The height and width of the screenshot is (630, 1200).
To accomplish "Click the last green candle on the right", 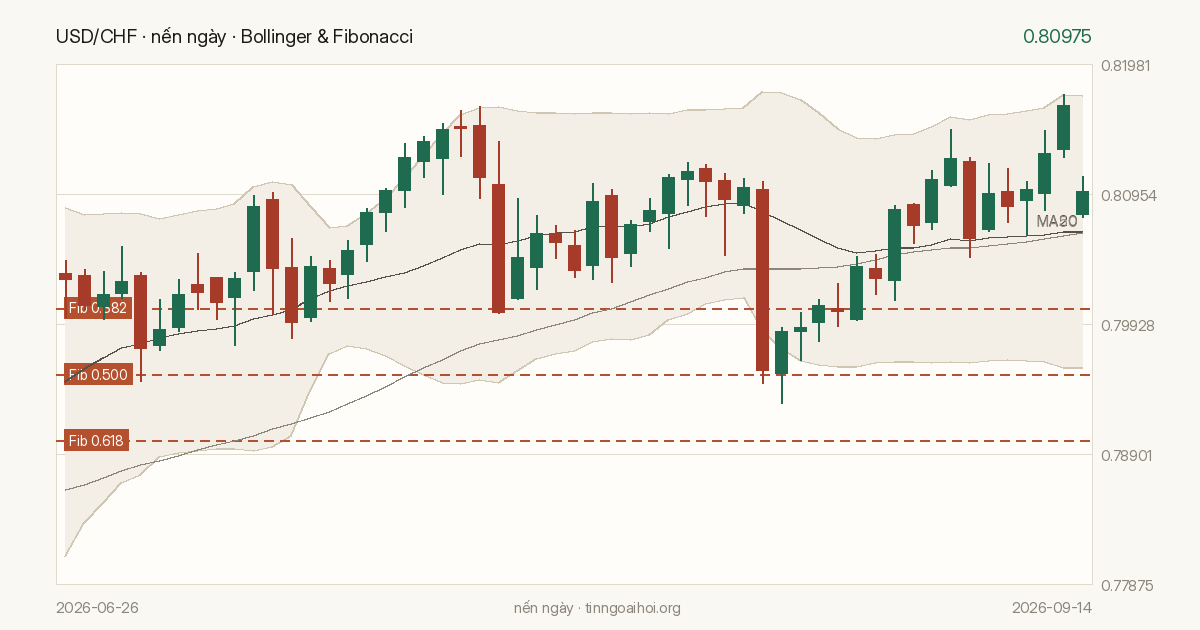I will point(1082,202).
